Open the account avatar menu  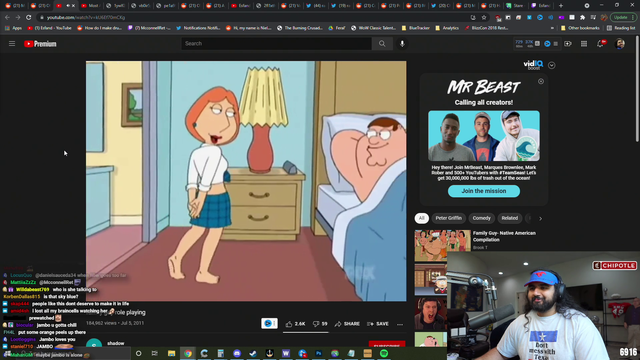tap(620, 44)
